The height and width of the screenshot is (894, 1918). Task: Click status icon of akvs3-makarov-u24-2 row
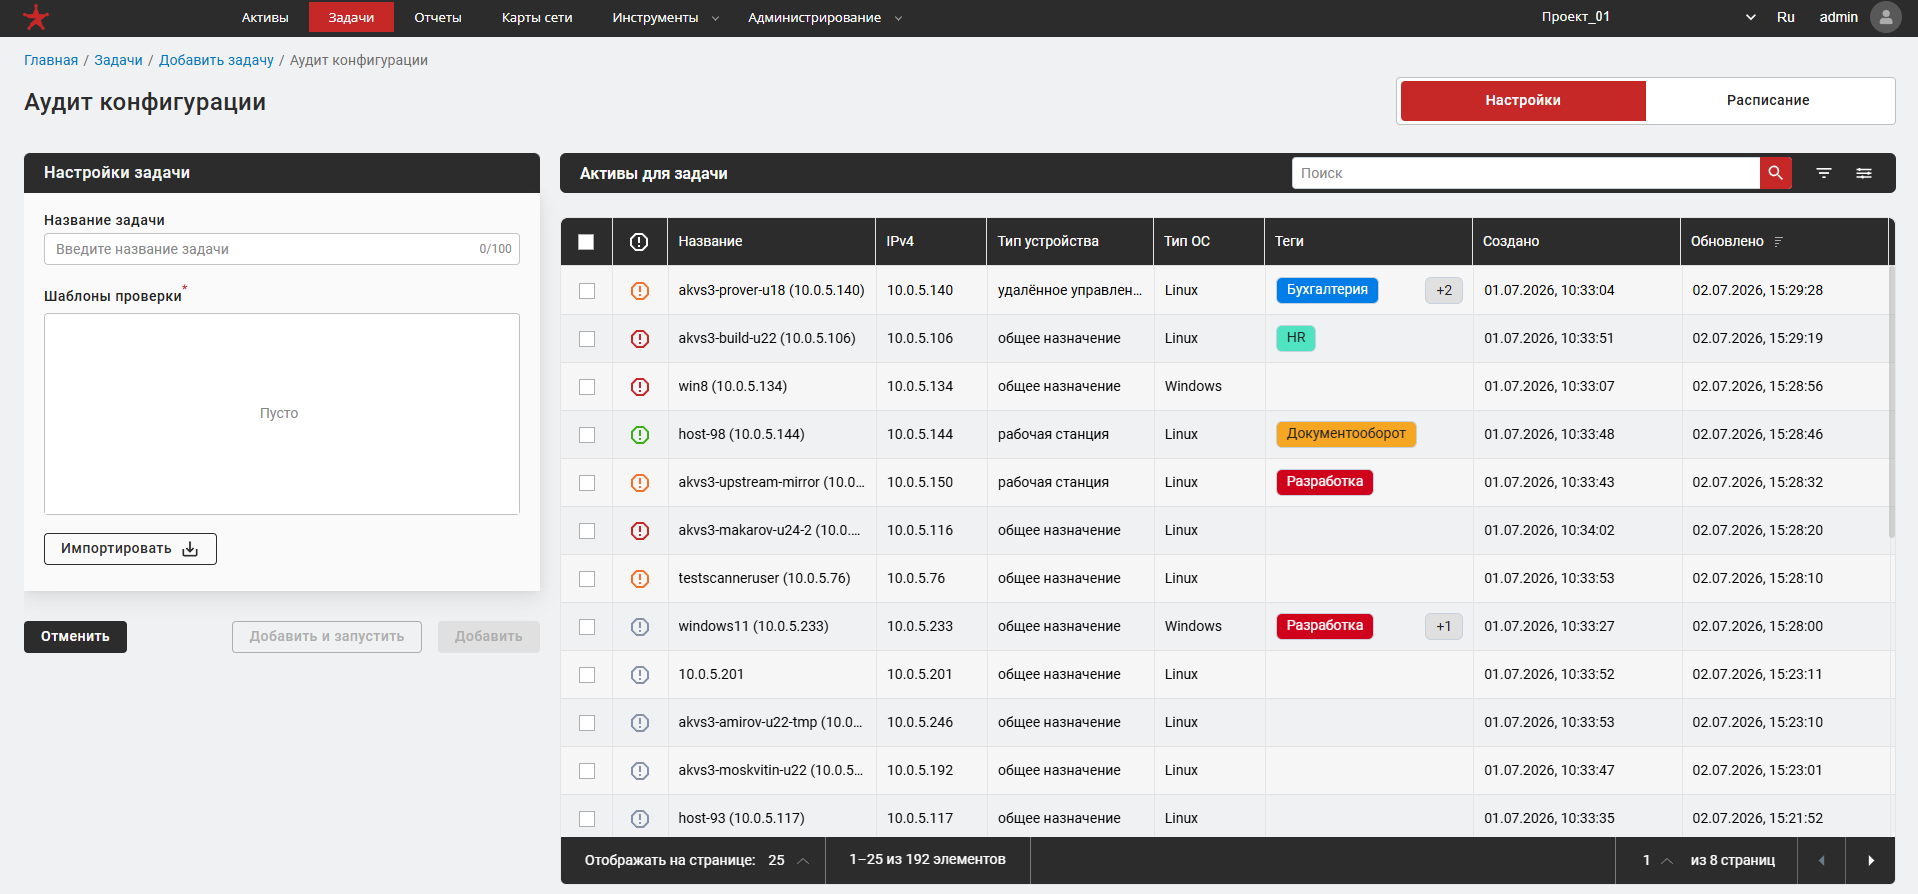point(640,531)
